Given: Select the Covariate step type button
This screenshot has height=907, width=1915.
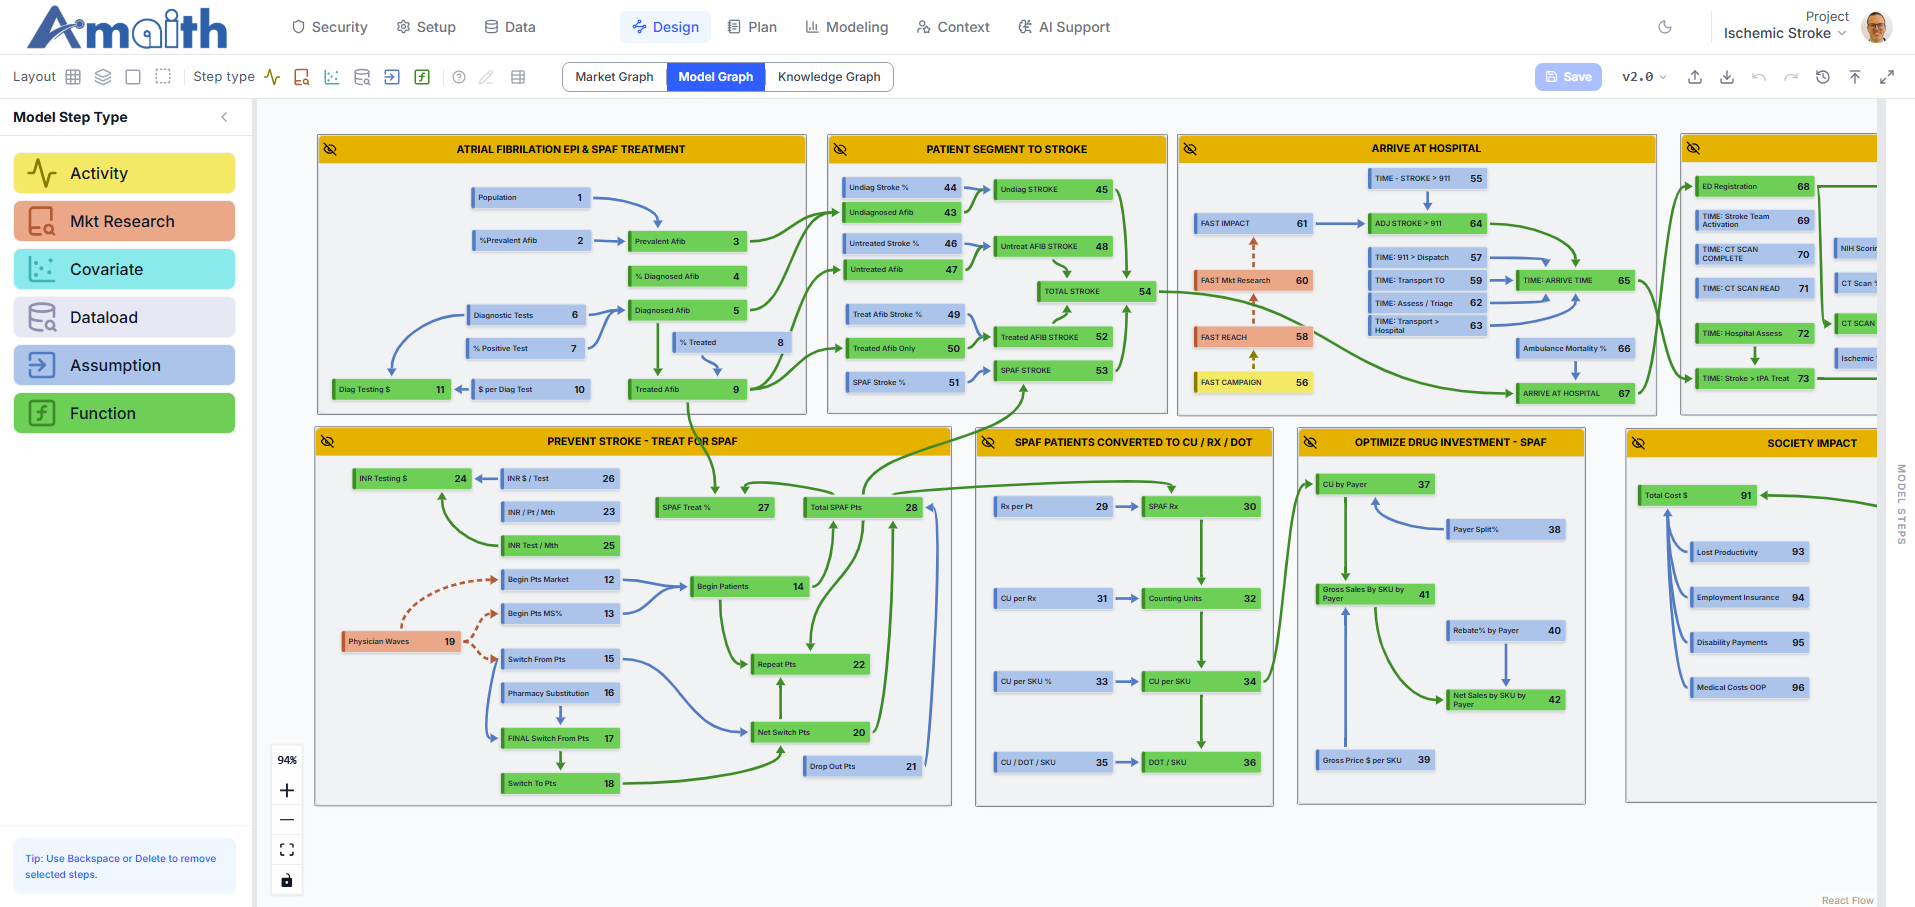Looking at the screenshot, I should [x=124, y=269].
